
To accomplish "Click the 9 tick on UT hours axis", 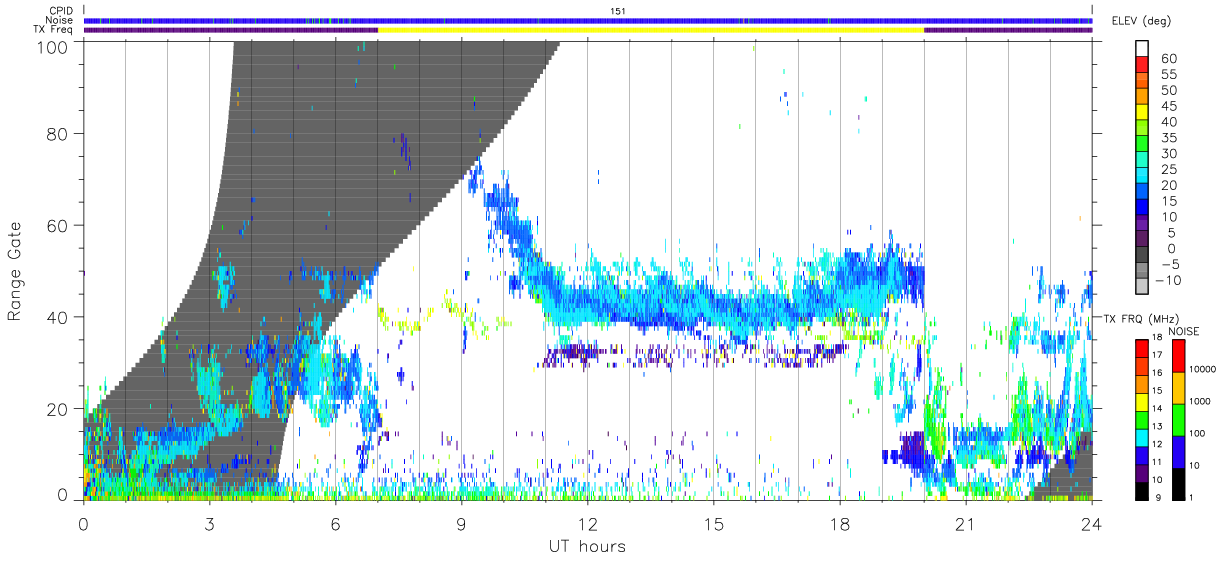I will 462,525.
